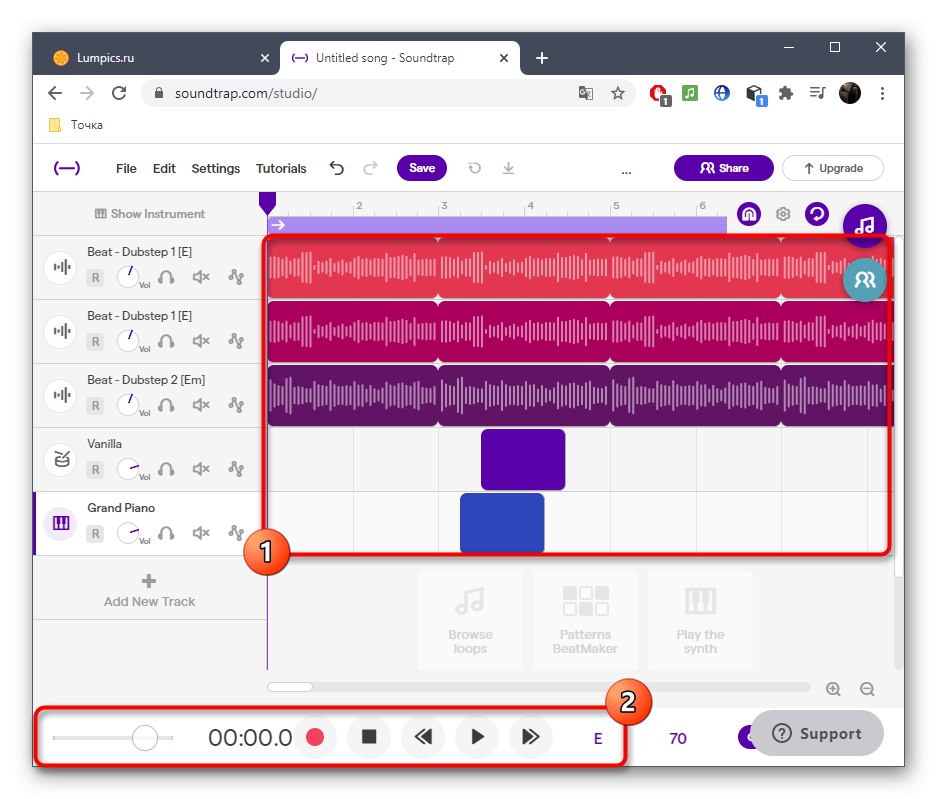This screenshot has width=937, height=799.
Task: Click the Upgrade button
Action: [x=833, y=168]
